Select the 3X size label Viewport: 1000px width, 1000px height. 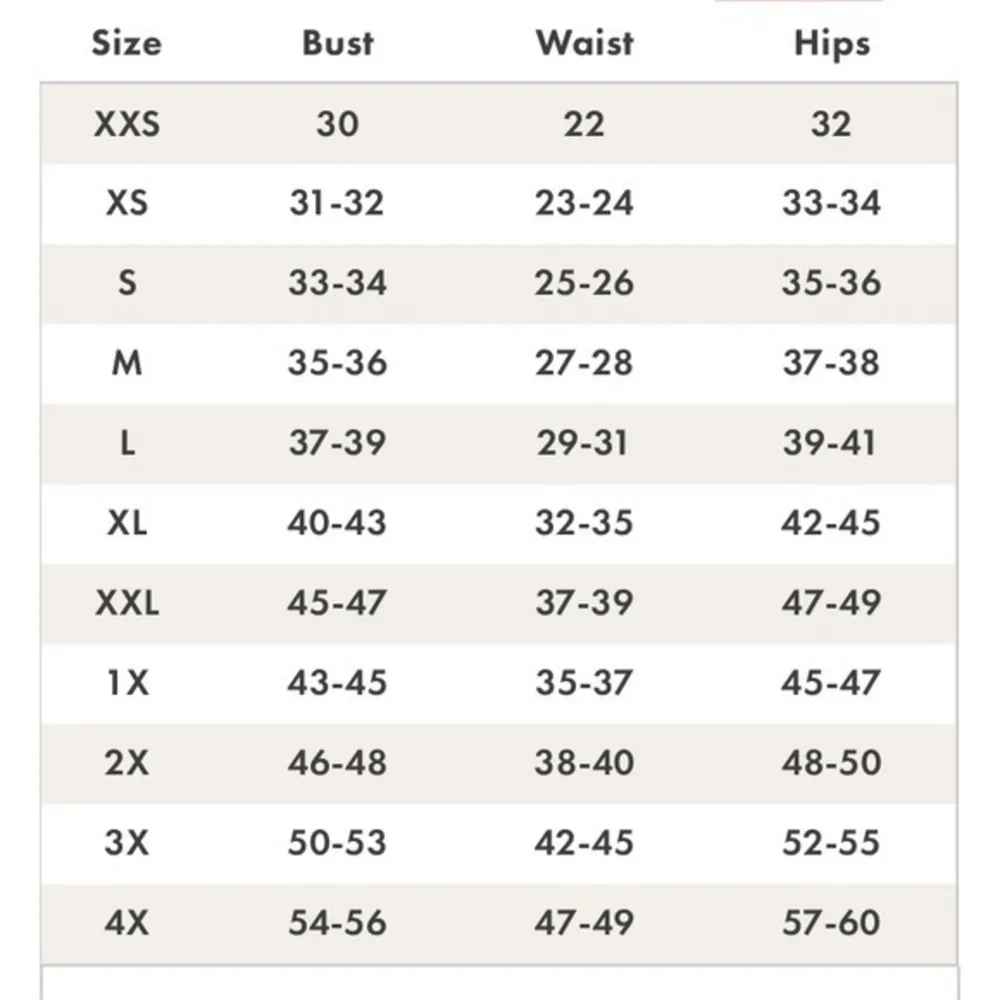127,842
